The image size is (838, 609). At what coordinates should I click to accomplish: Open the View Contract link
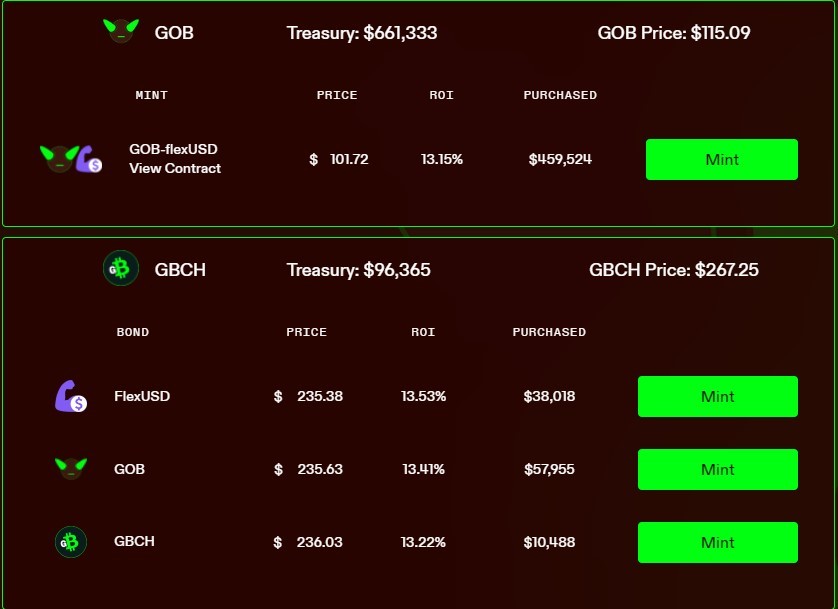tap(175, 168)
